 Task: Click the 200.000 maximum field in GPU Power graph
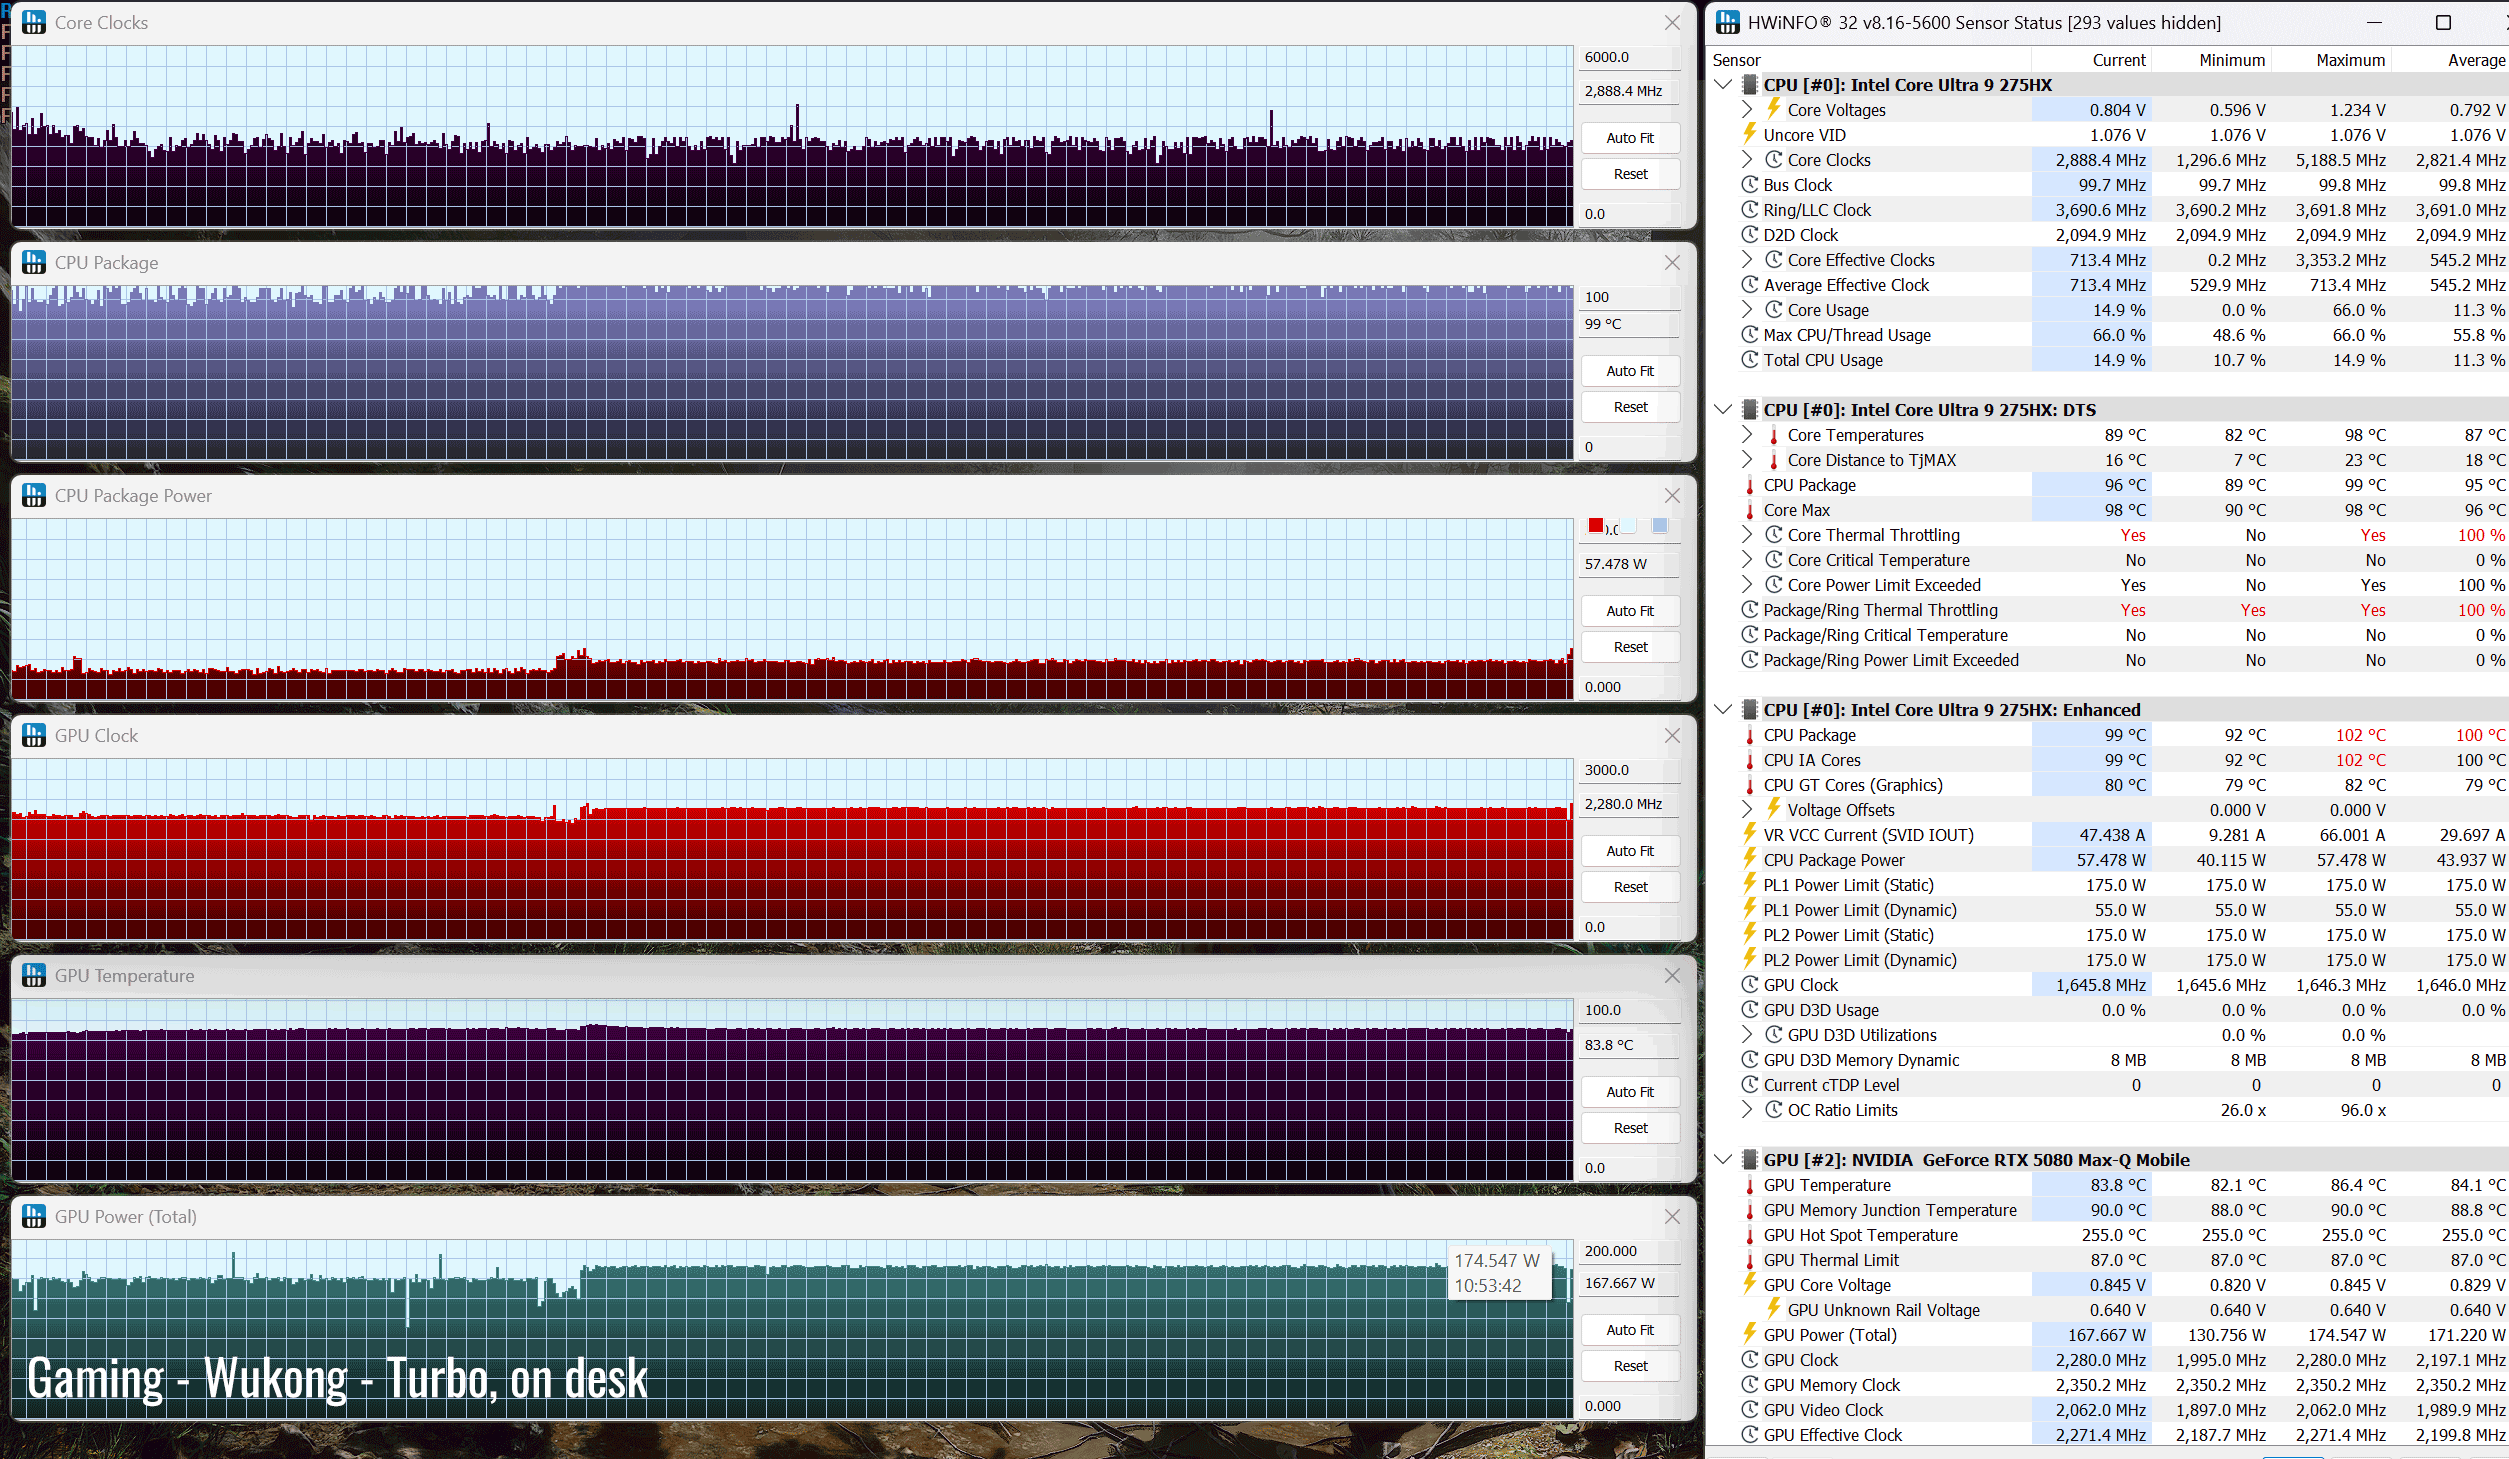tap(1630, 1251)
